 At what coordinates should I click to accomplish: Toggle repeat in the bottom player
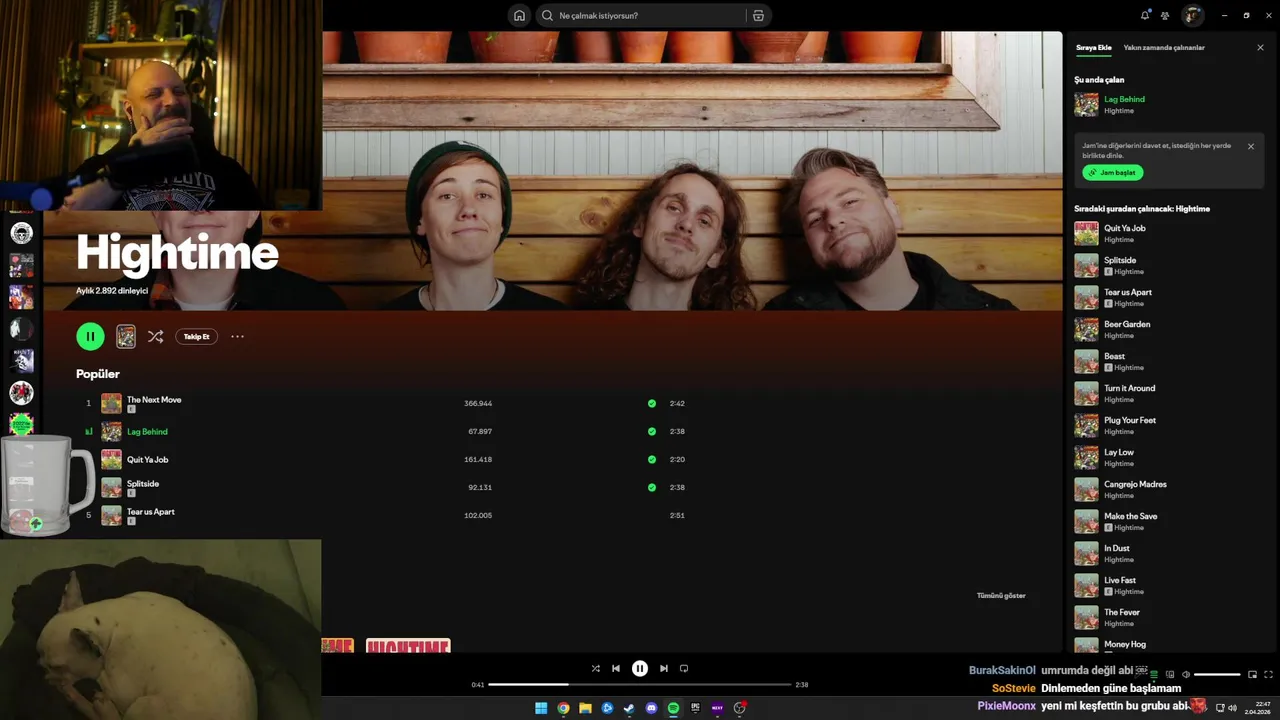pos(684,668)
